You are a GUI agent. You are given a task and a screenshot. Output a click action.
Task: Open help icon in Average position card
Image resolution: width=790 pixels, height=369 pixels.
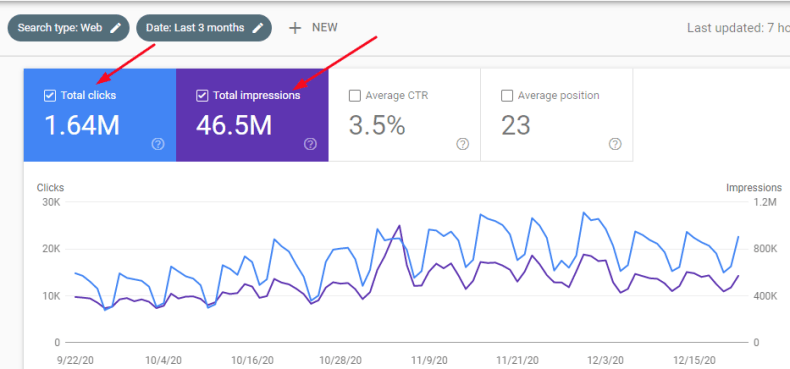615,145
